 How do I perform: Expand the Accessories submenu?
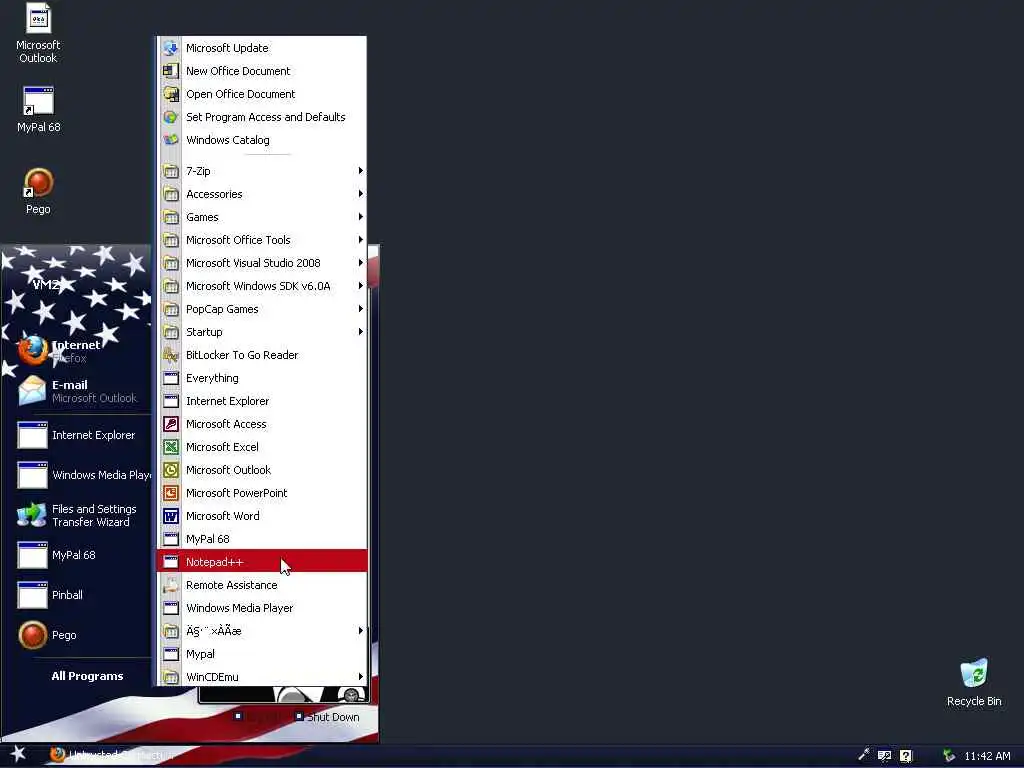coord(261,194)
